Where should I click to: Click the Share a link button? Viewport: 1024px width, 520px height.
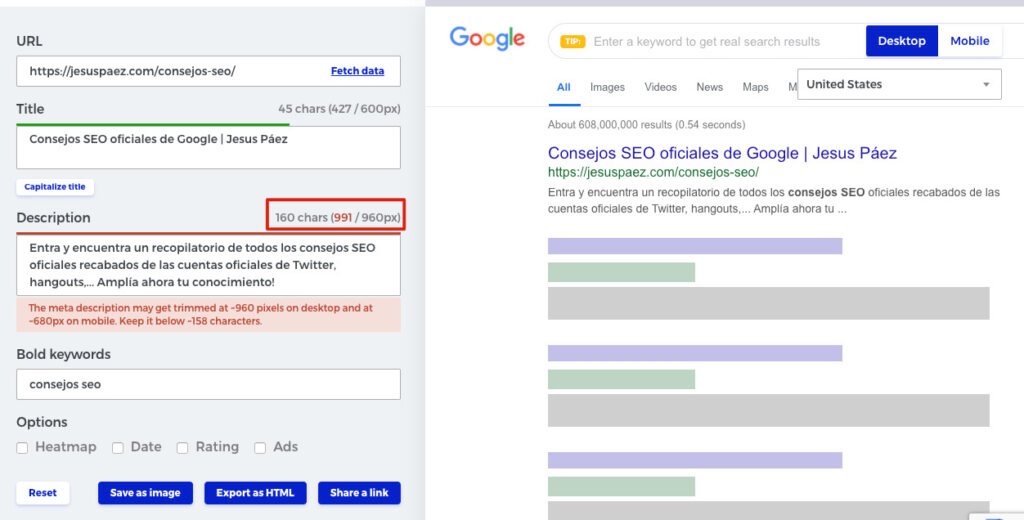pos(359,493)
